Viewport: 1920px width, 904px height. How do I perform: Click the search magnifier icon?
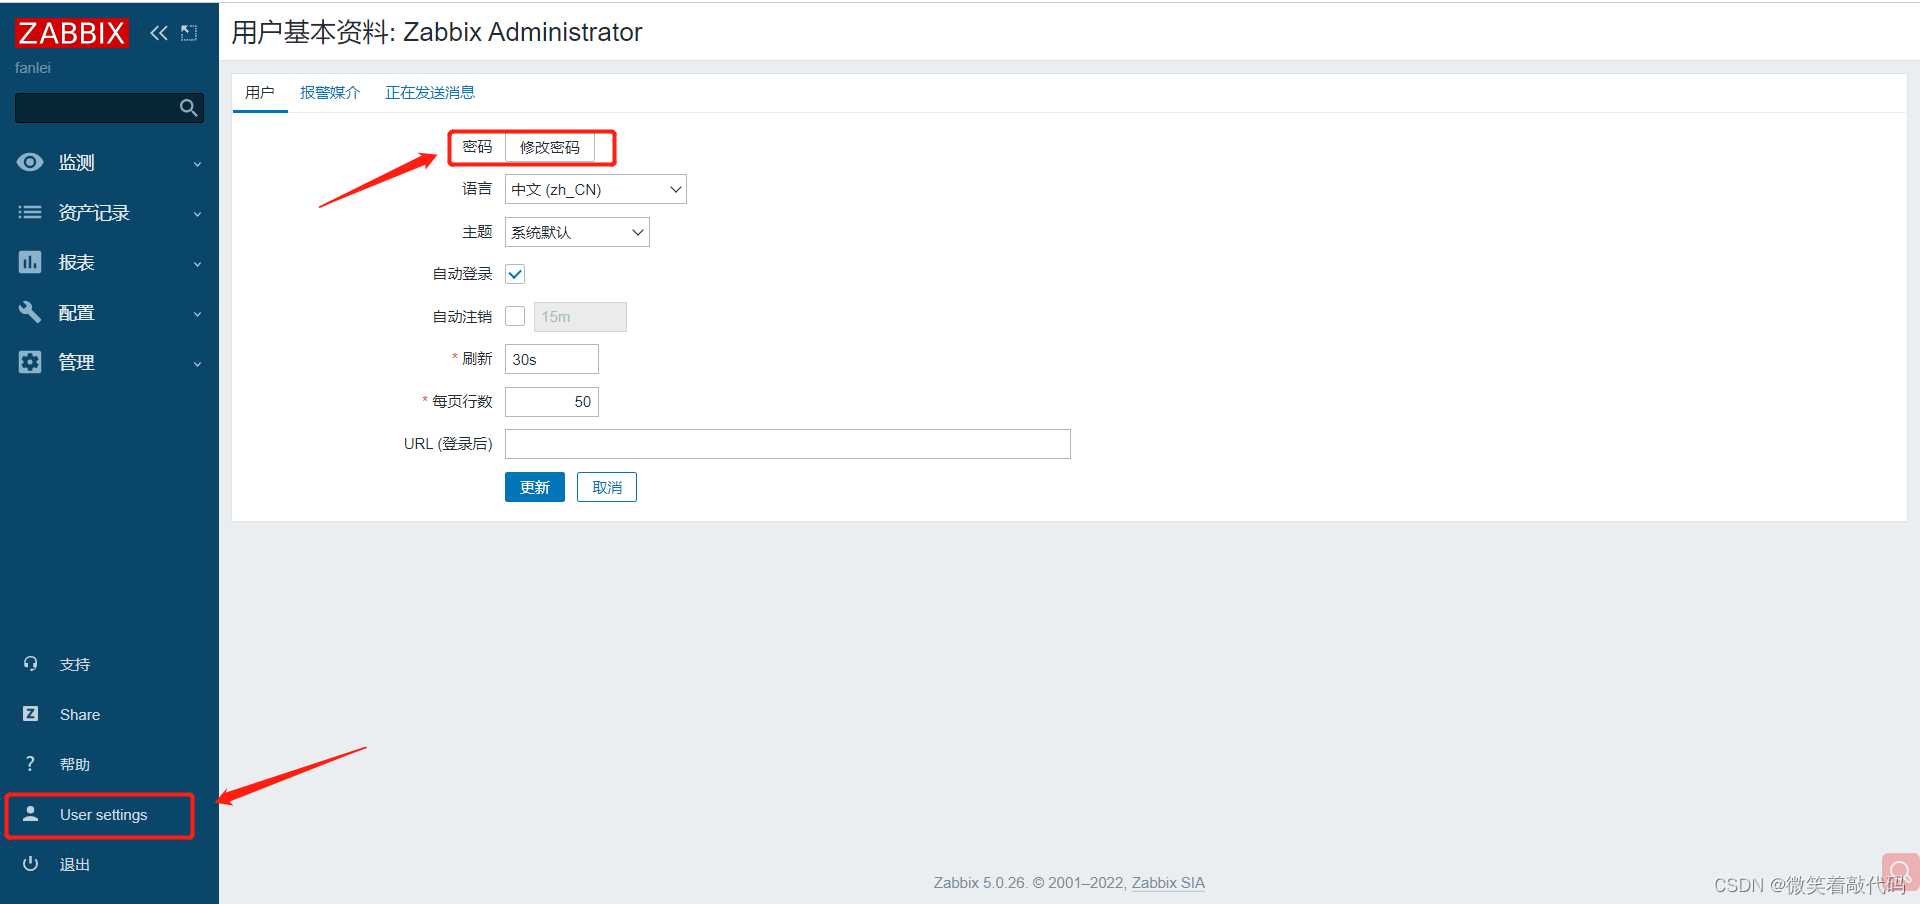coord(188,108)
